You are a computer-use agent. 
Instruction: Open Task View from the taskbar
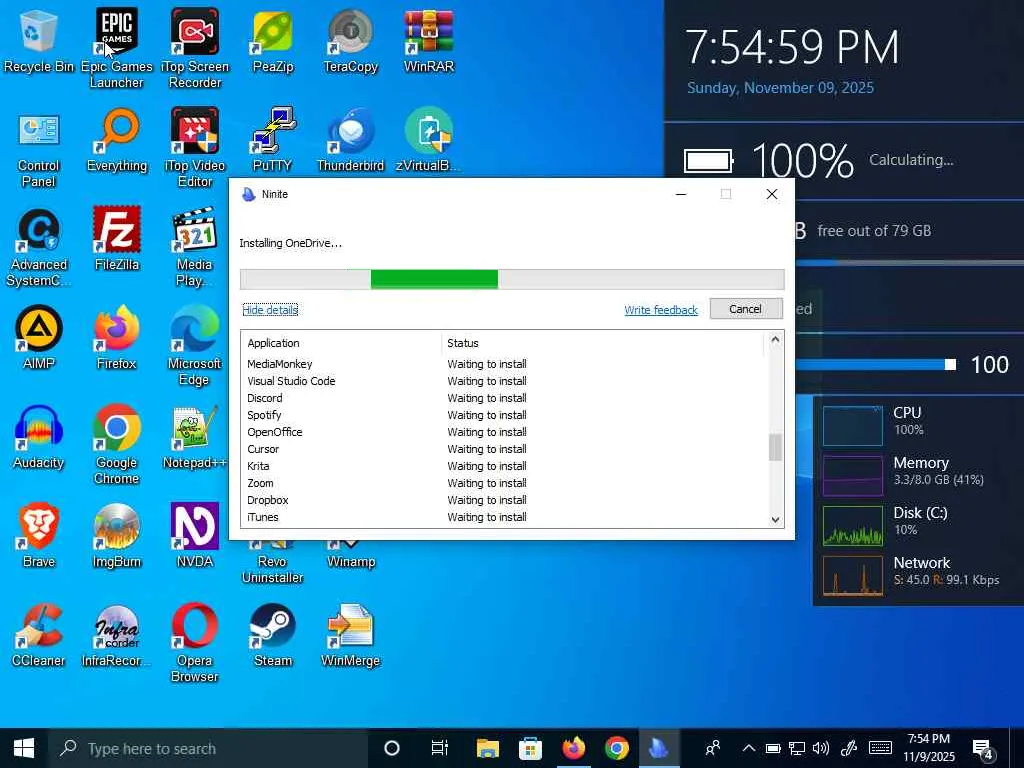pos(440,748)
